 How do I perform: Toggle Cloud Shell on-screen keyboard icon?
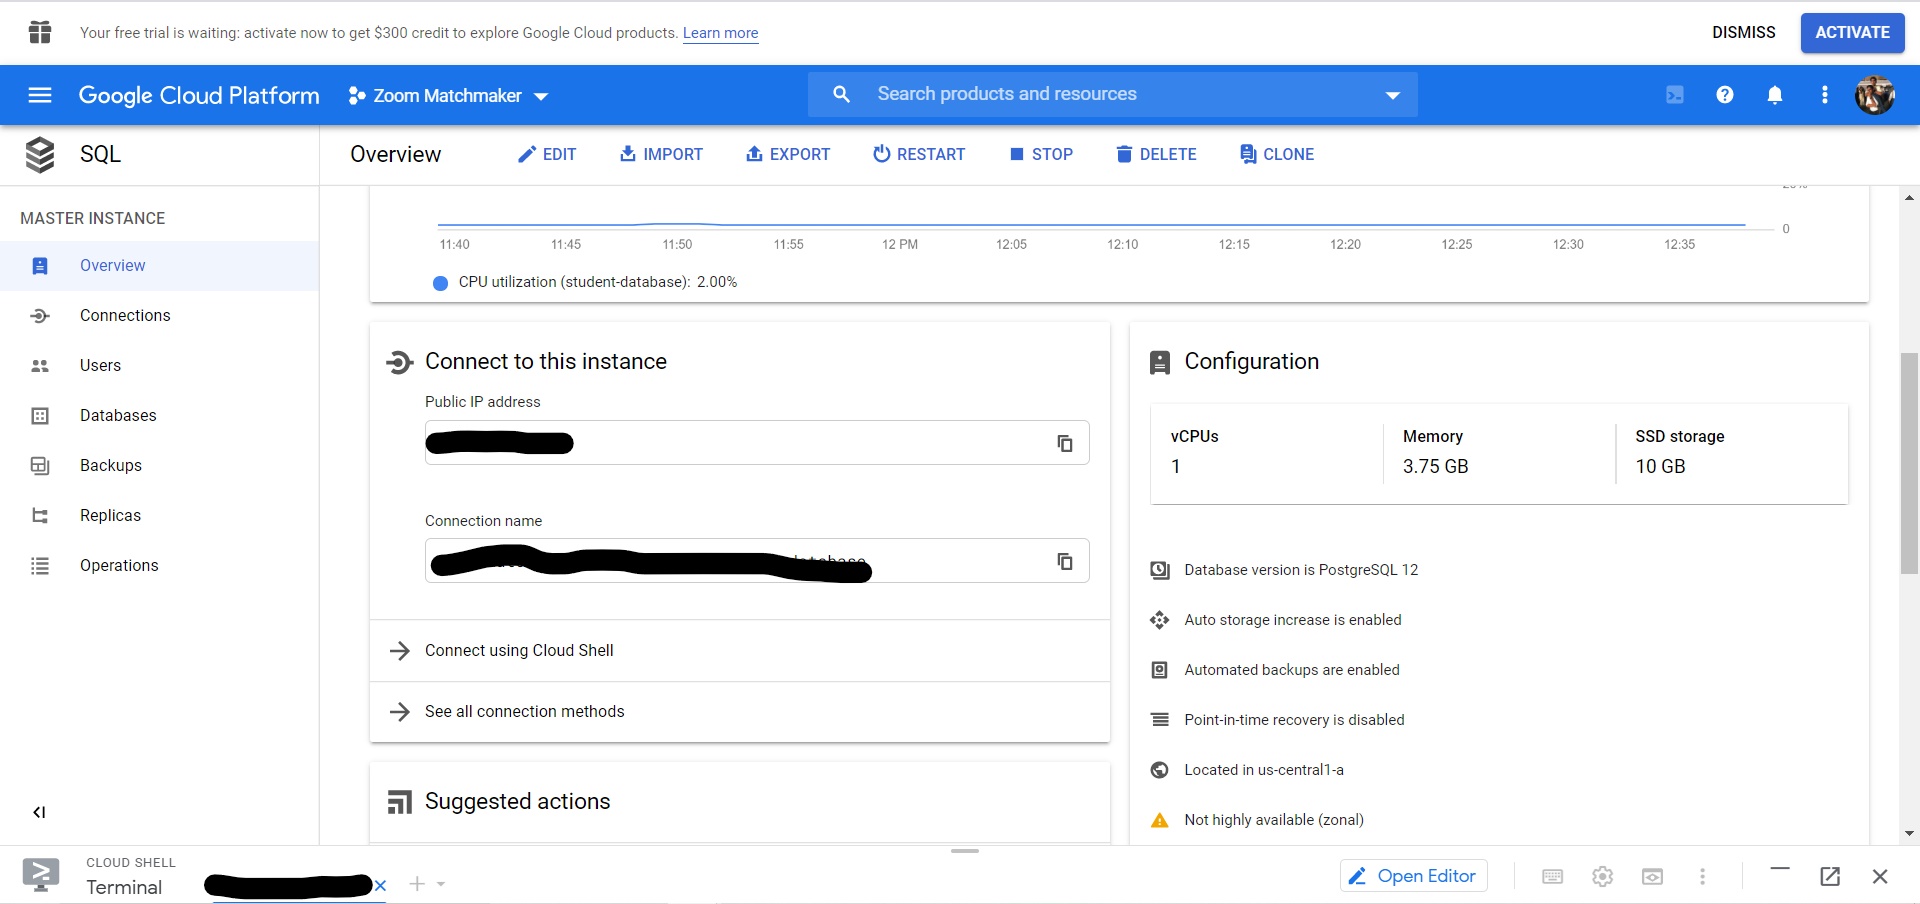[x=1553, y=877]
